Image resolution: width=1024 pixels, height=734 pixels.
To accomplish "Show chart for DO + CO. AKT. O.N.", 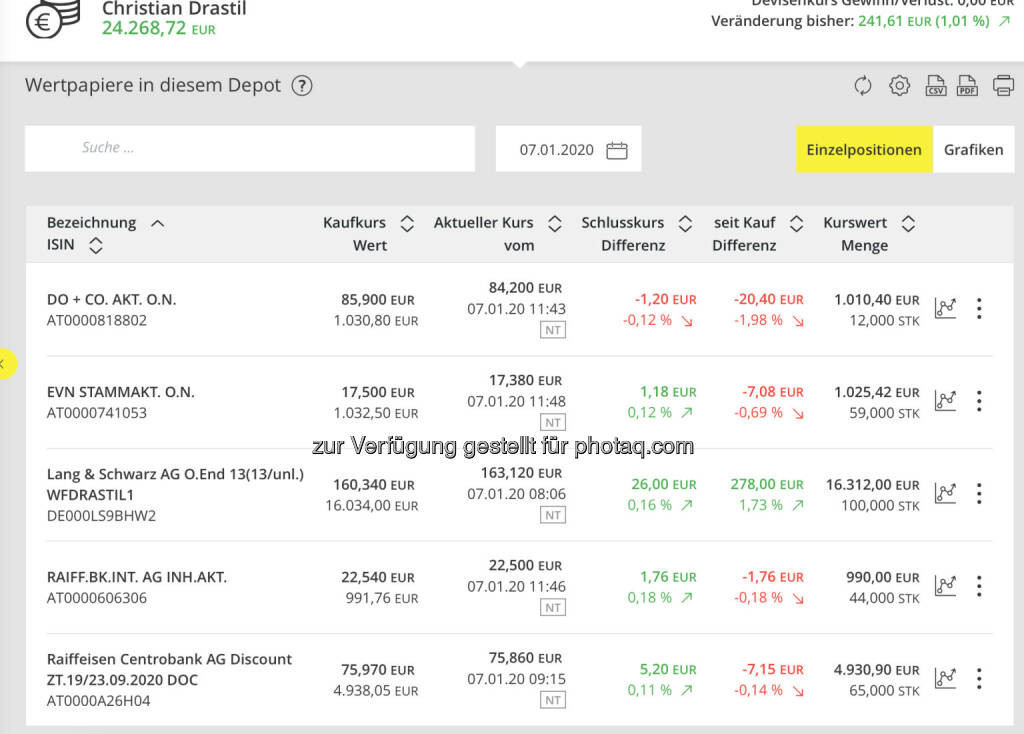I will click(945, 309).
